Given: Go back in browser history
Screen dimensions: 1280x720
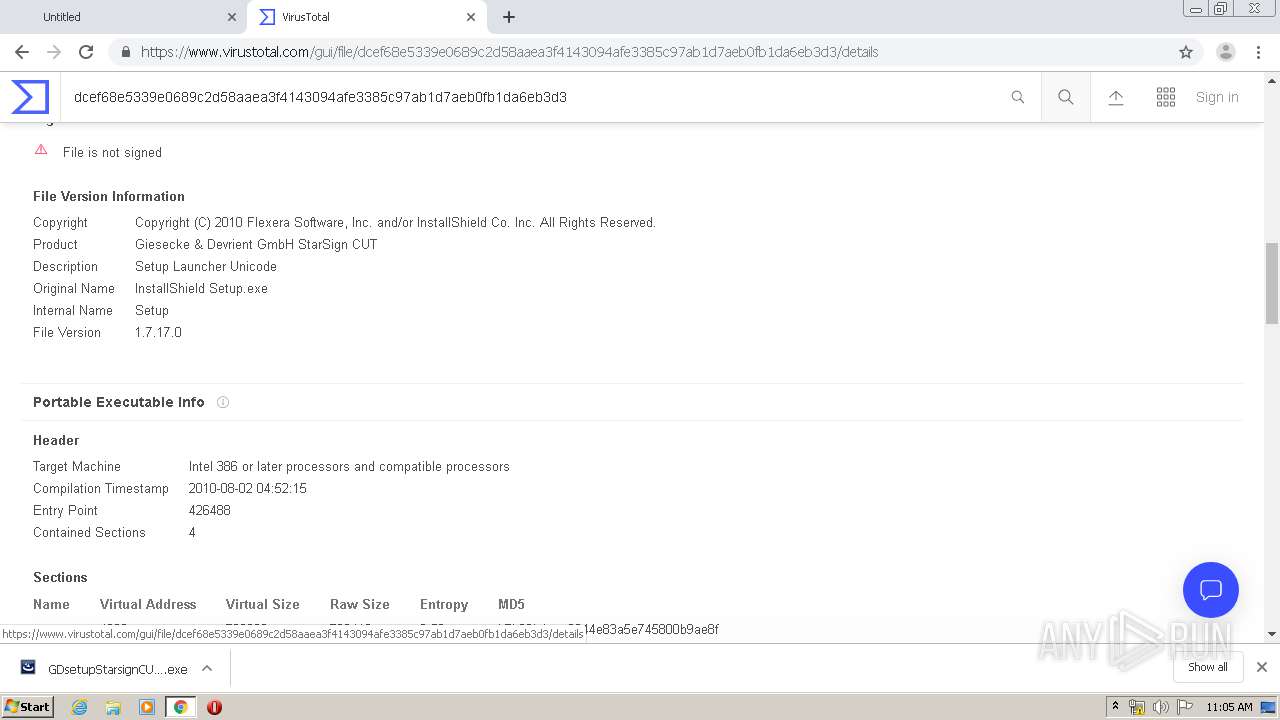Looking at the screenshot, I should pos(22,52).
